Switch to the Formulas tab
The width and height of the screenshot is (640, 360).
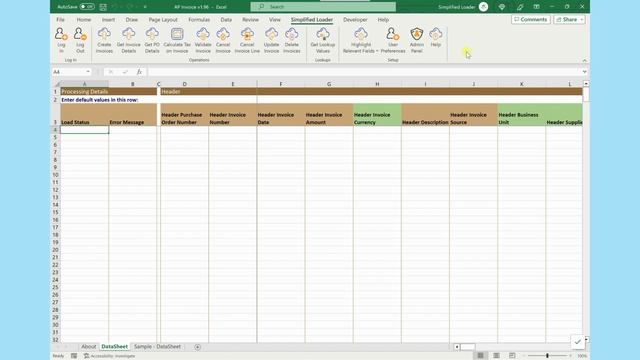pos(199,20)
